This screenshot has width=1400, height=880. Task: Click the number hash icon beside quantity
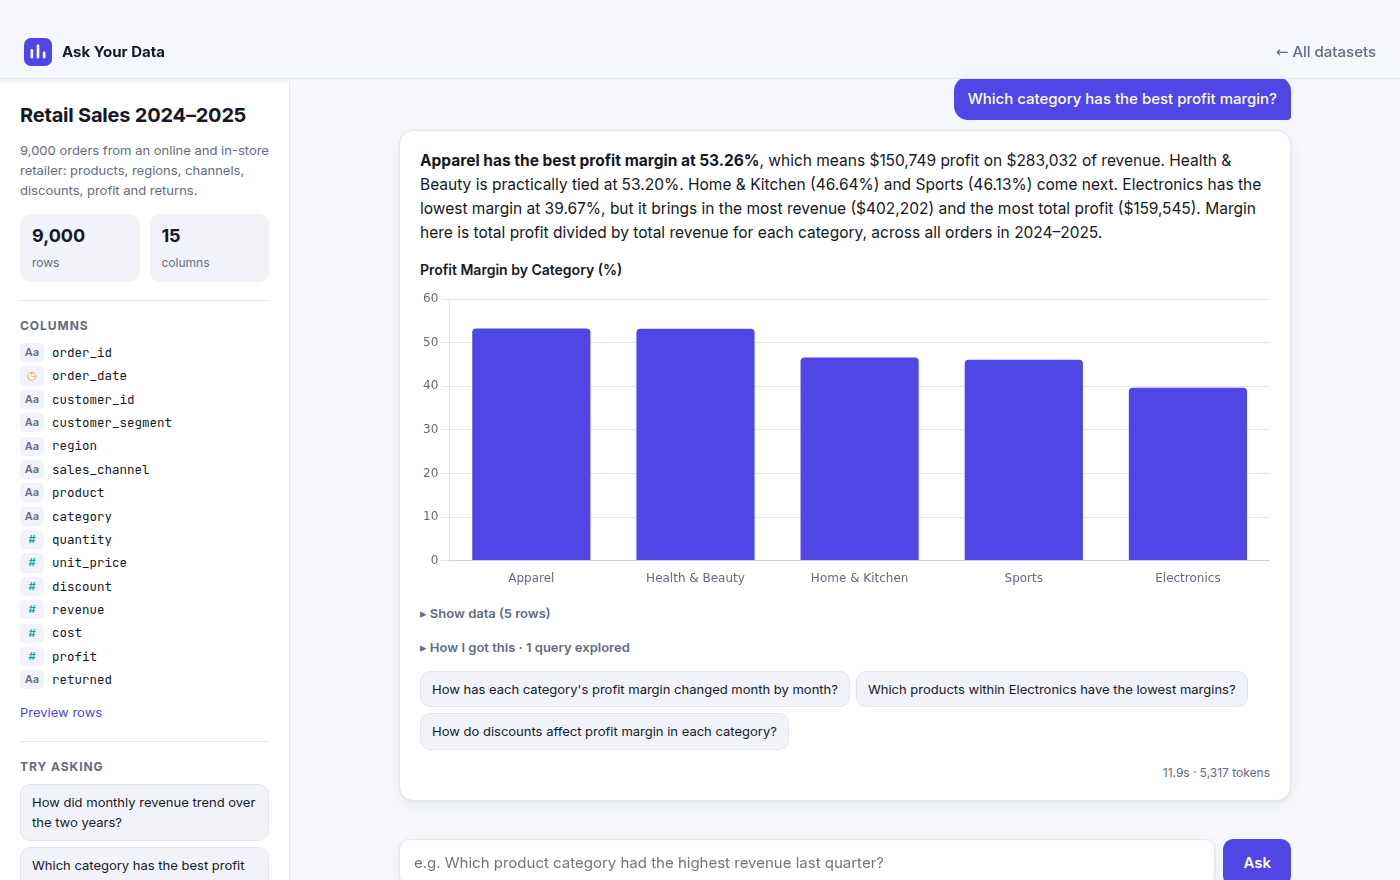tap(32, 539)
